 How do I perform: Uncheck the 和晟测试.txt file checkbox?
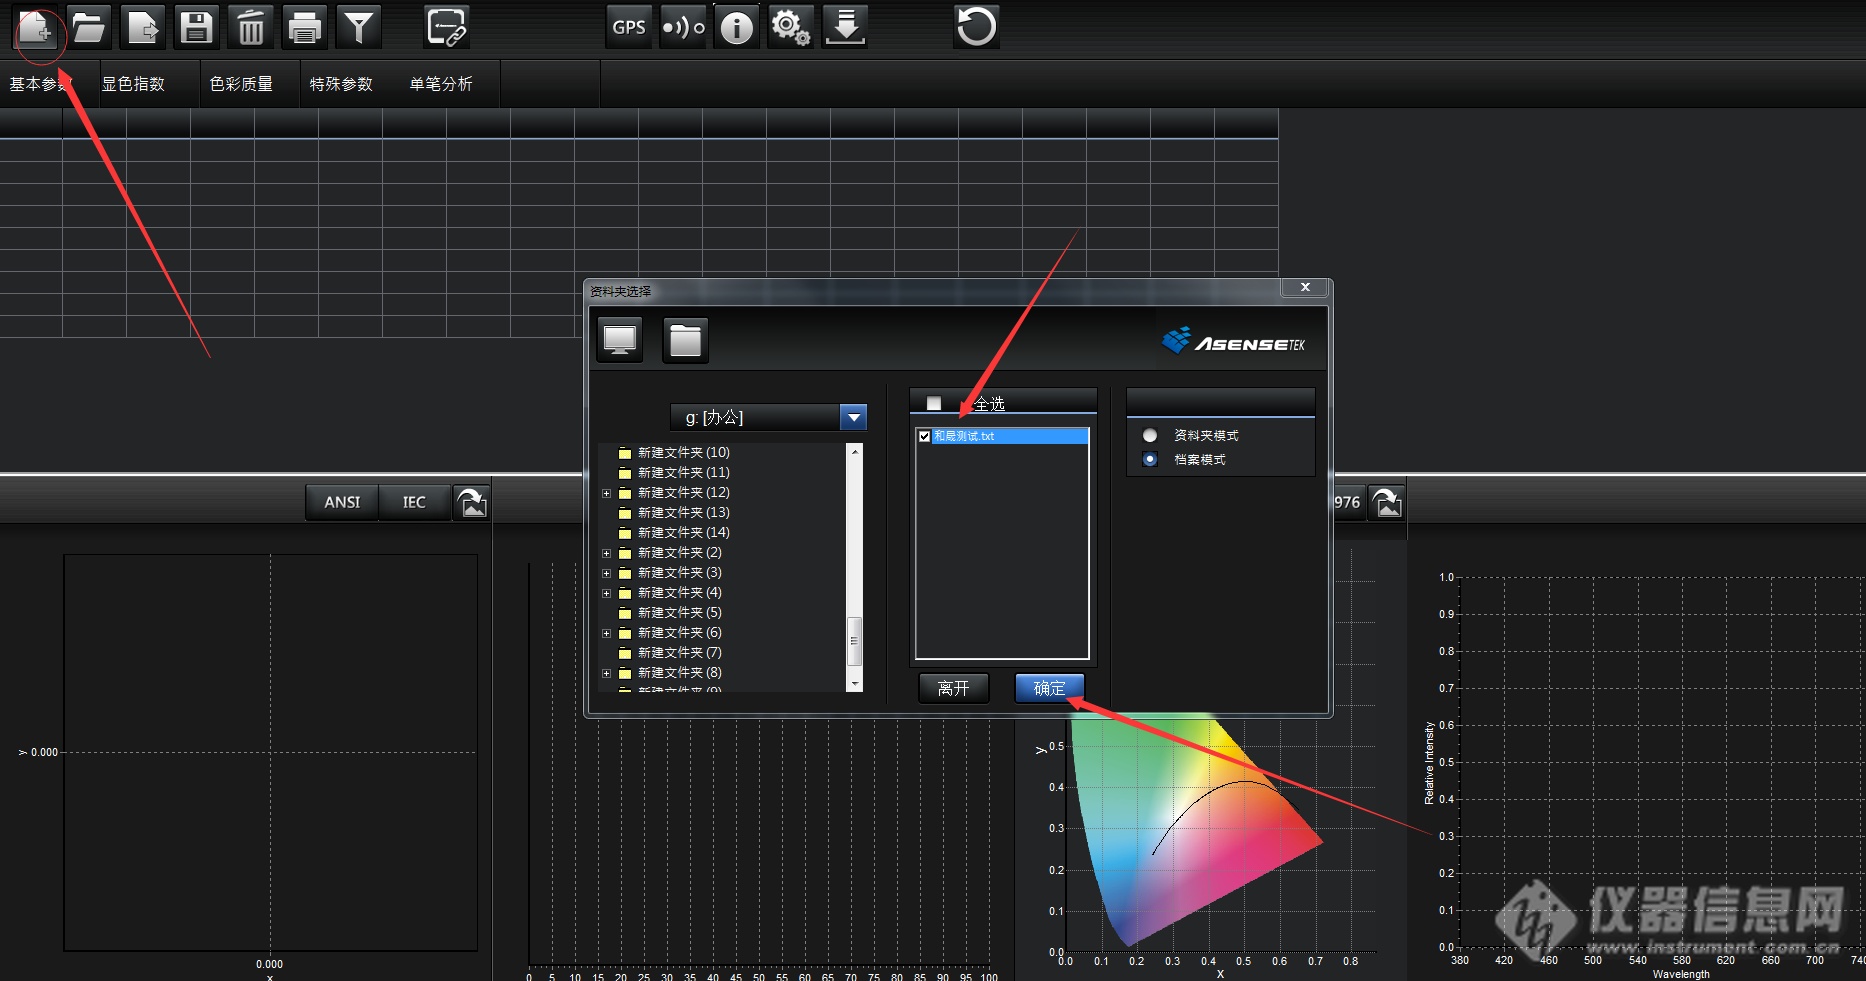(925, 436)
